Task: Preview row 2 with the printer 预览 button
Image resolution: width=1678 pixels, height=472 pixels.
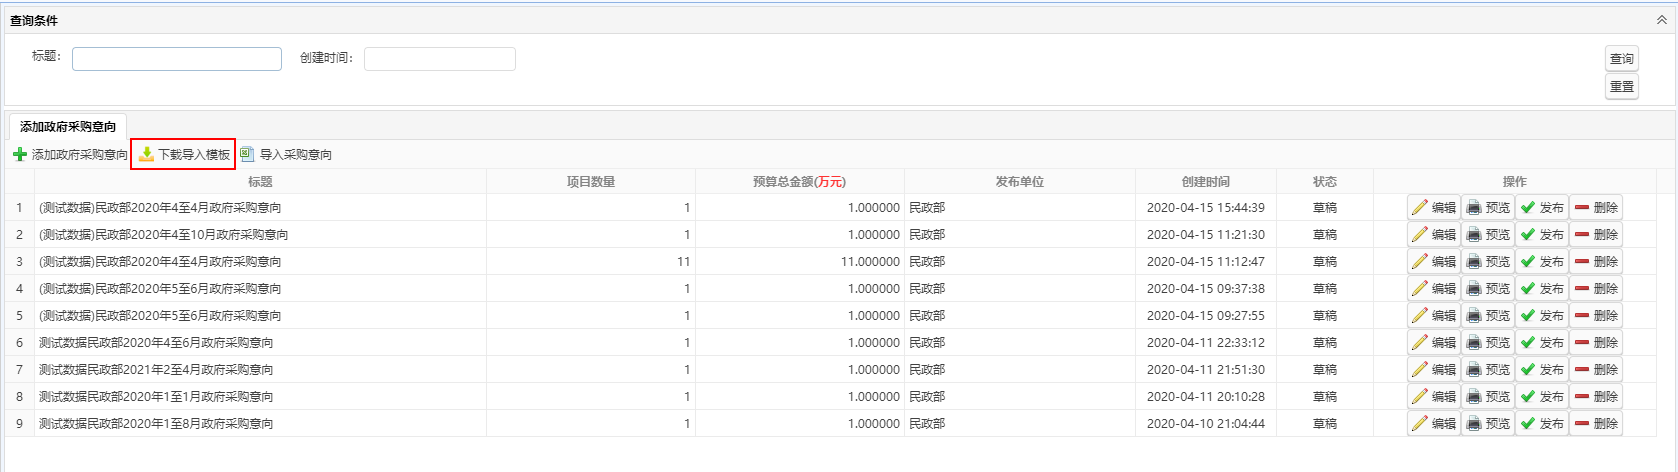Action: point(1487,235)
